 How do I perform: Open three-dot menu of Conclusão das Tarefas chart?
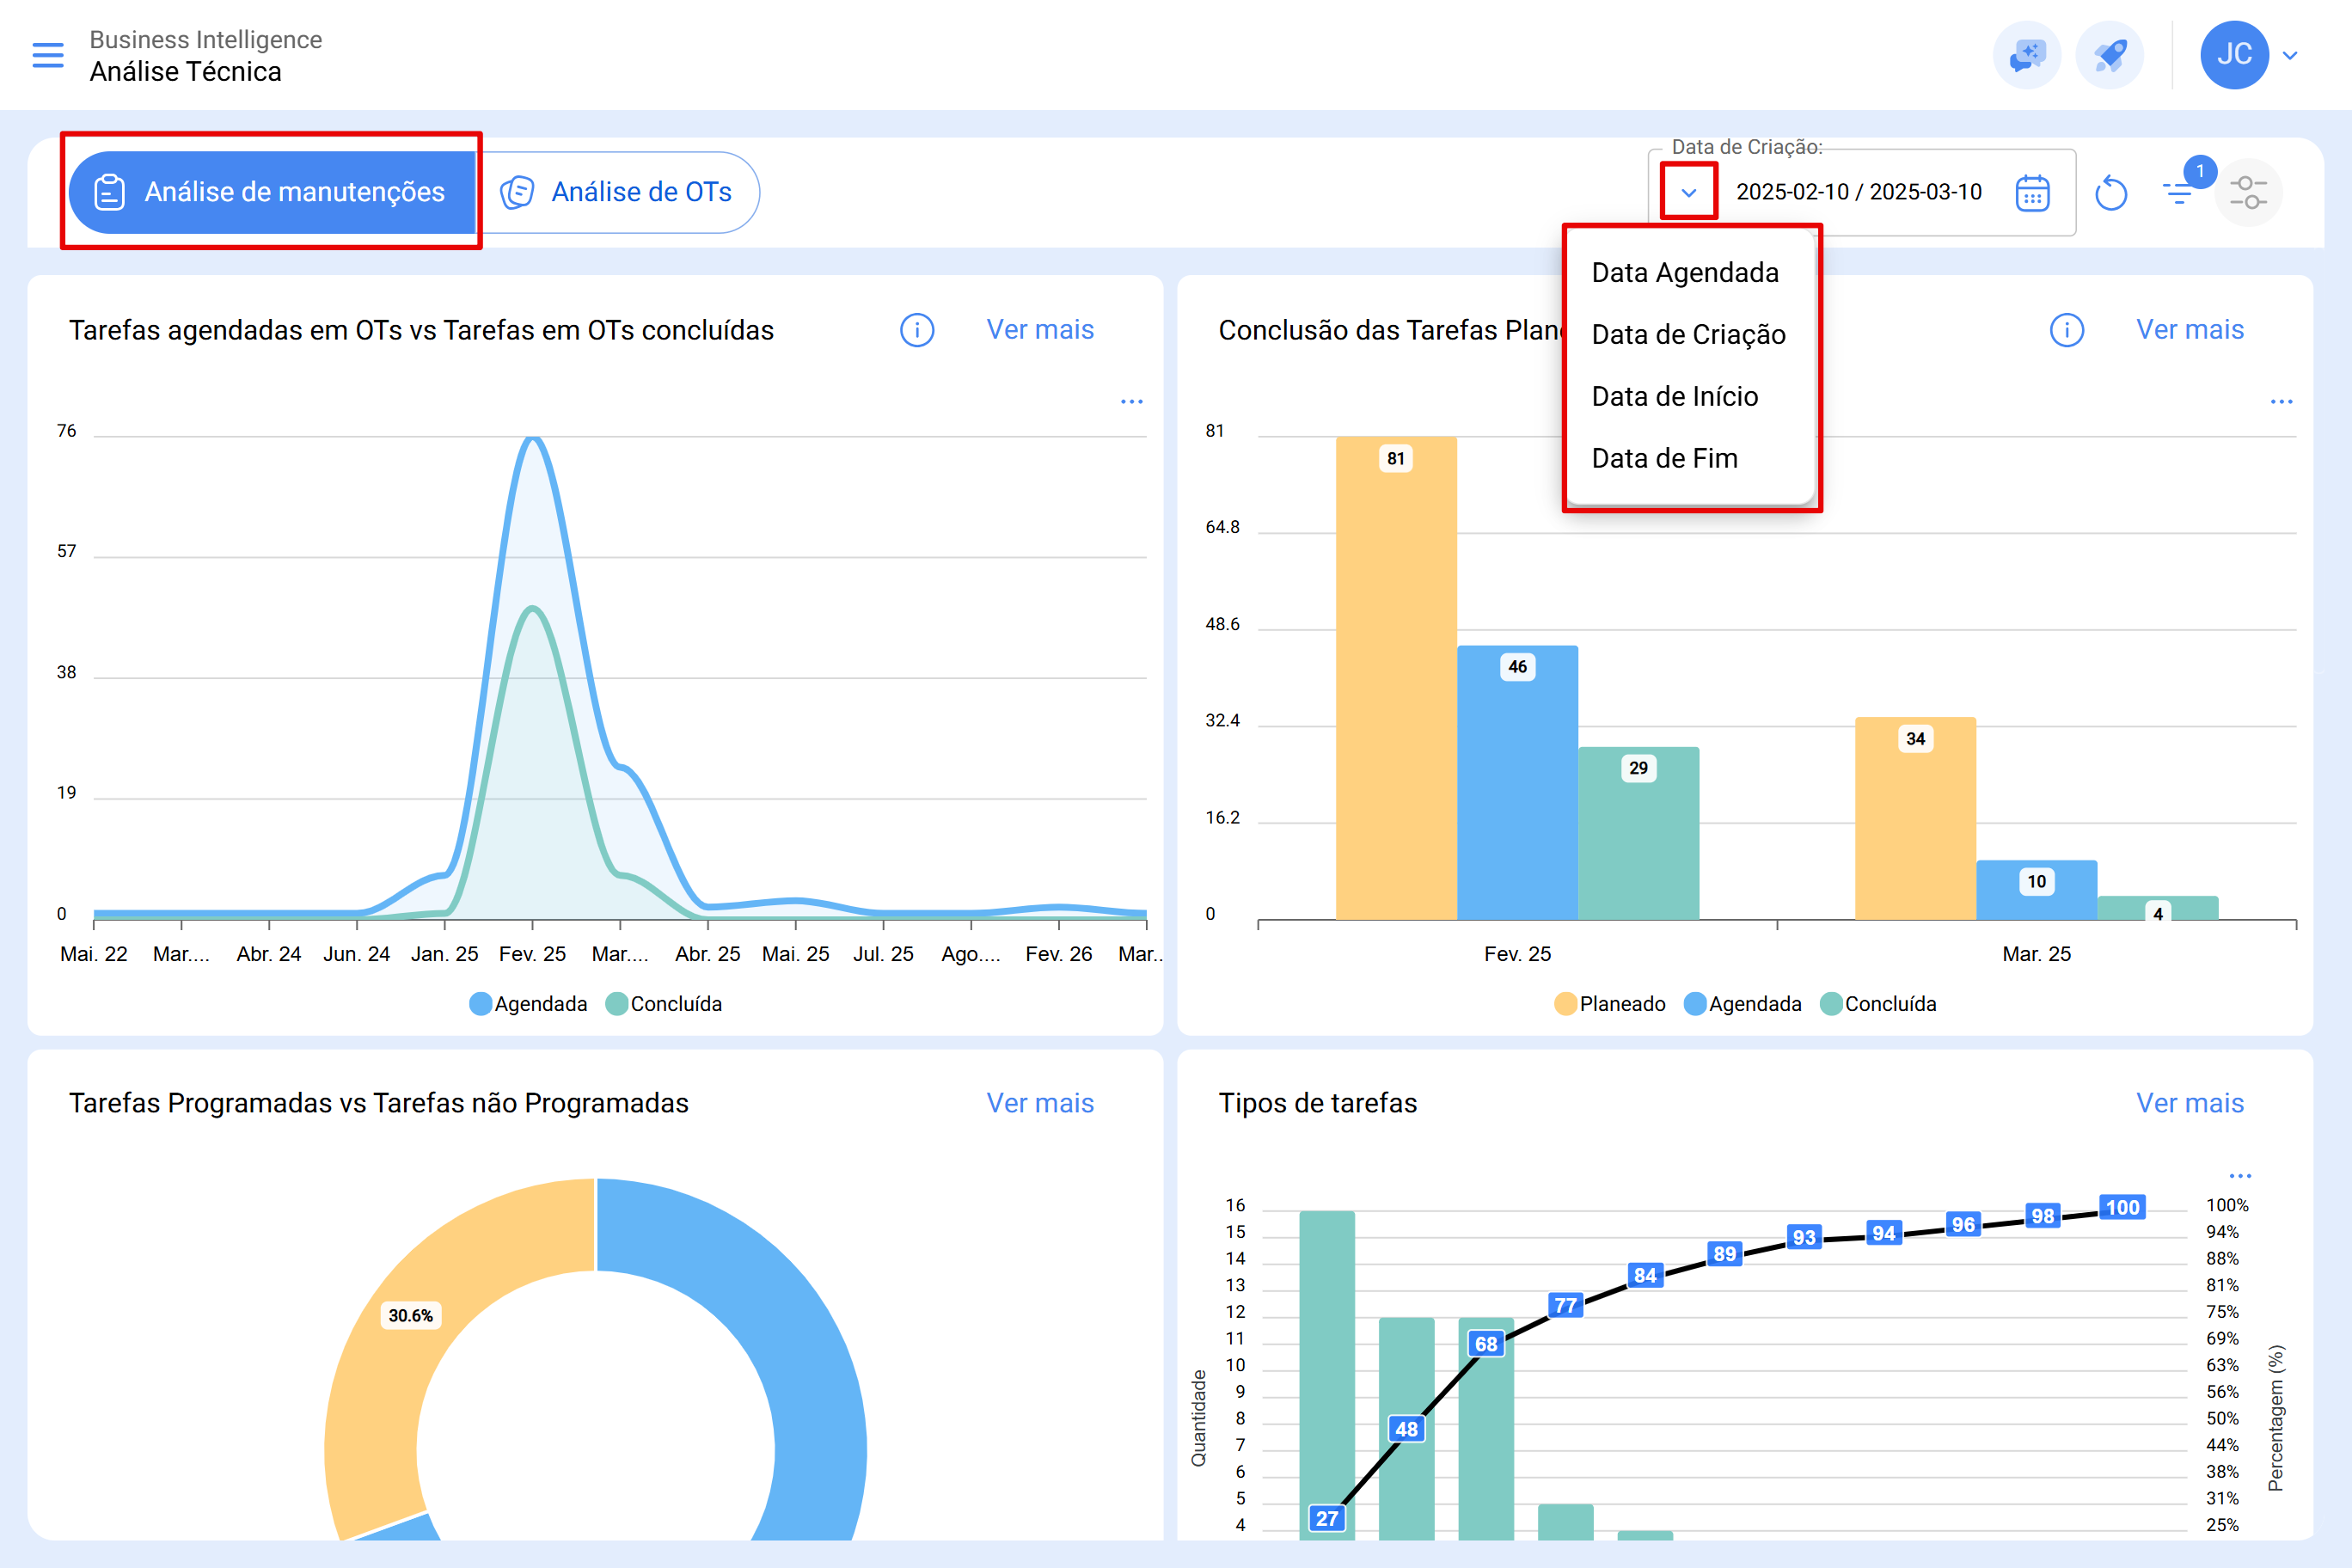point(2282,401)
